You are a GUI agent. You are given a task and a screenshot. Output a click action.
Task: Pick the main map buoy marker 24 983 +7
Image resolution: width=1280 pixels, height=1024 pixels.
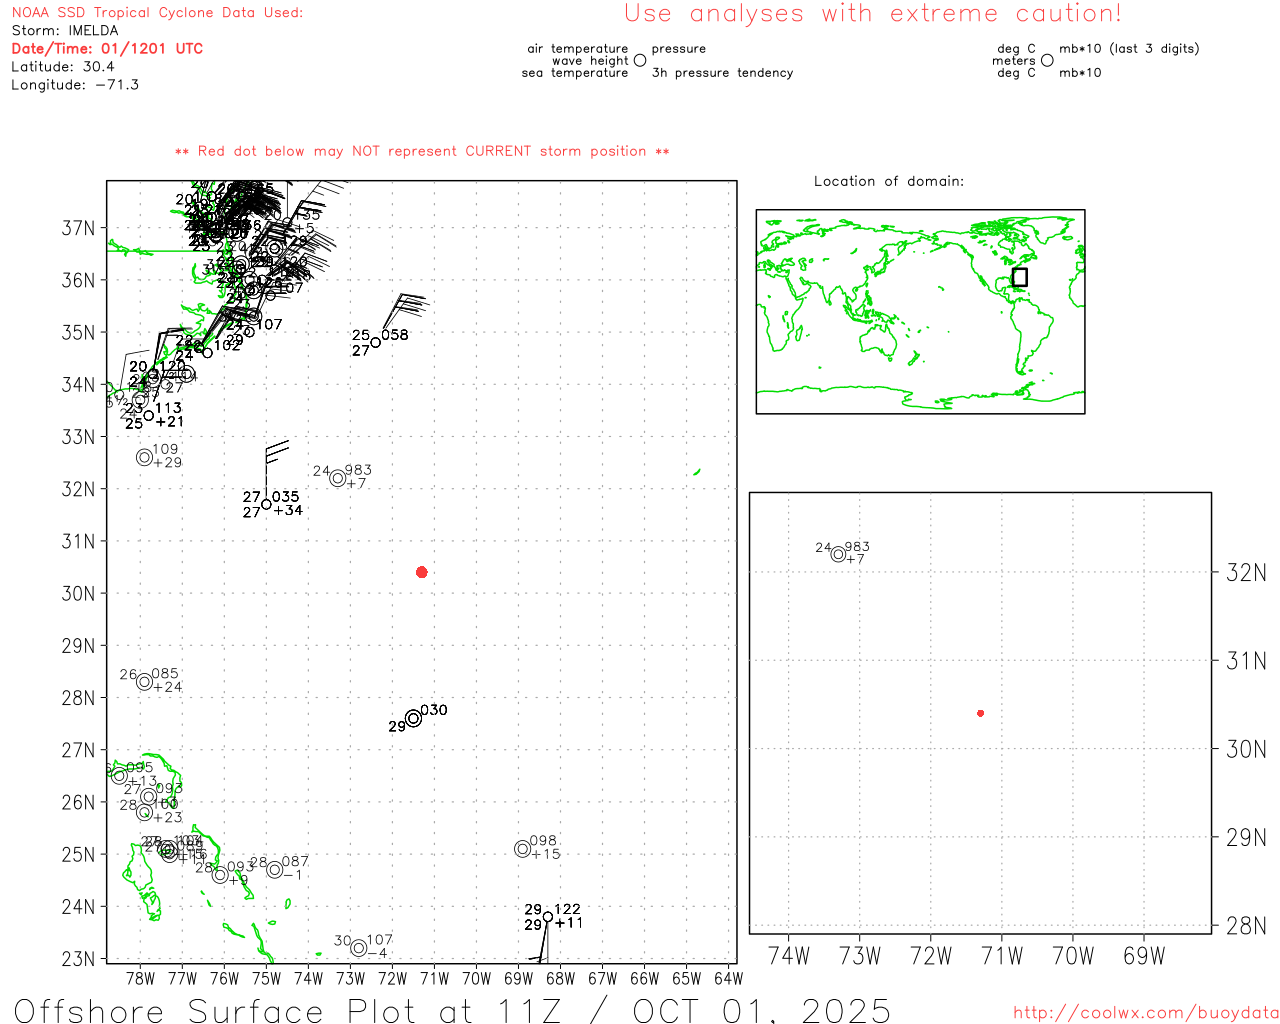pos(338,478)
